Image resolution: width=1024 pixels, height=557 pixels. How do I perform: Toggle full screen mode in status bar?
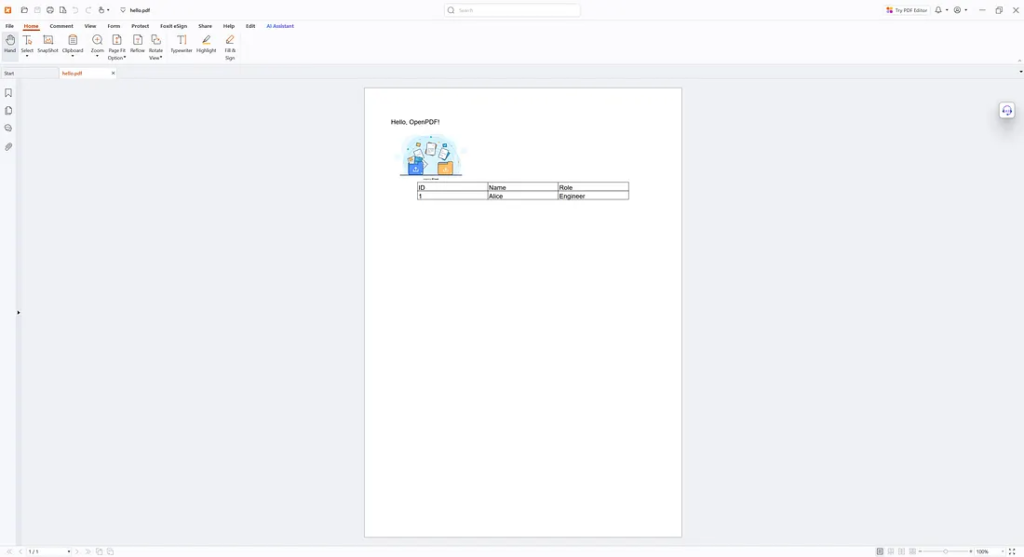[1012, 551]
